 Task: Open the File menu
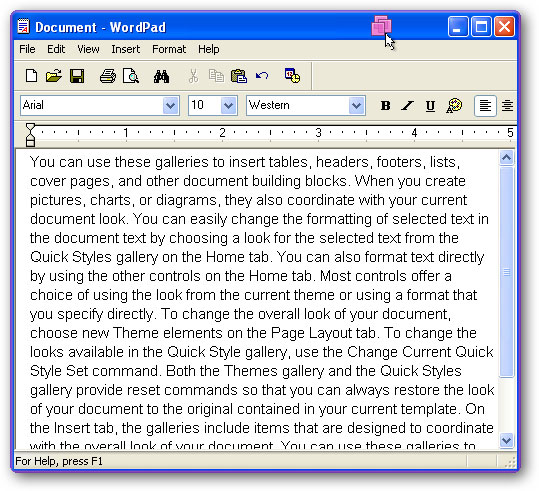pos(27,49)
